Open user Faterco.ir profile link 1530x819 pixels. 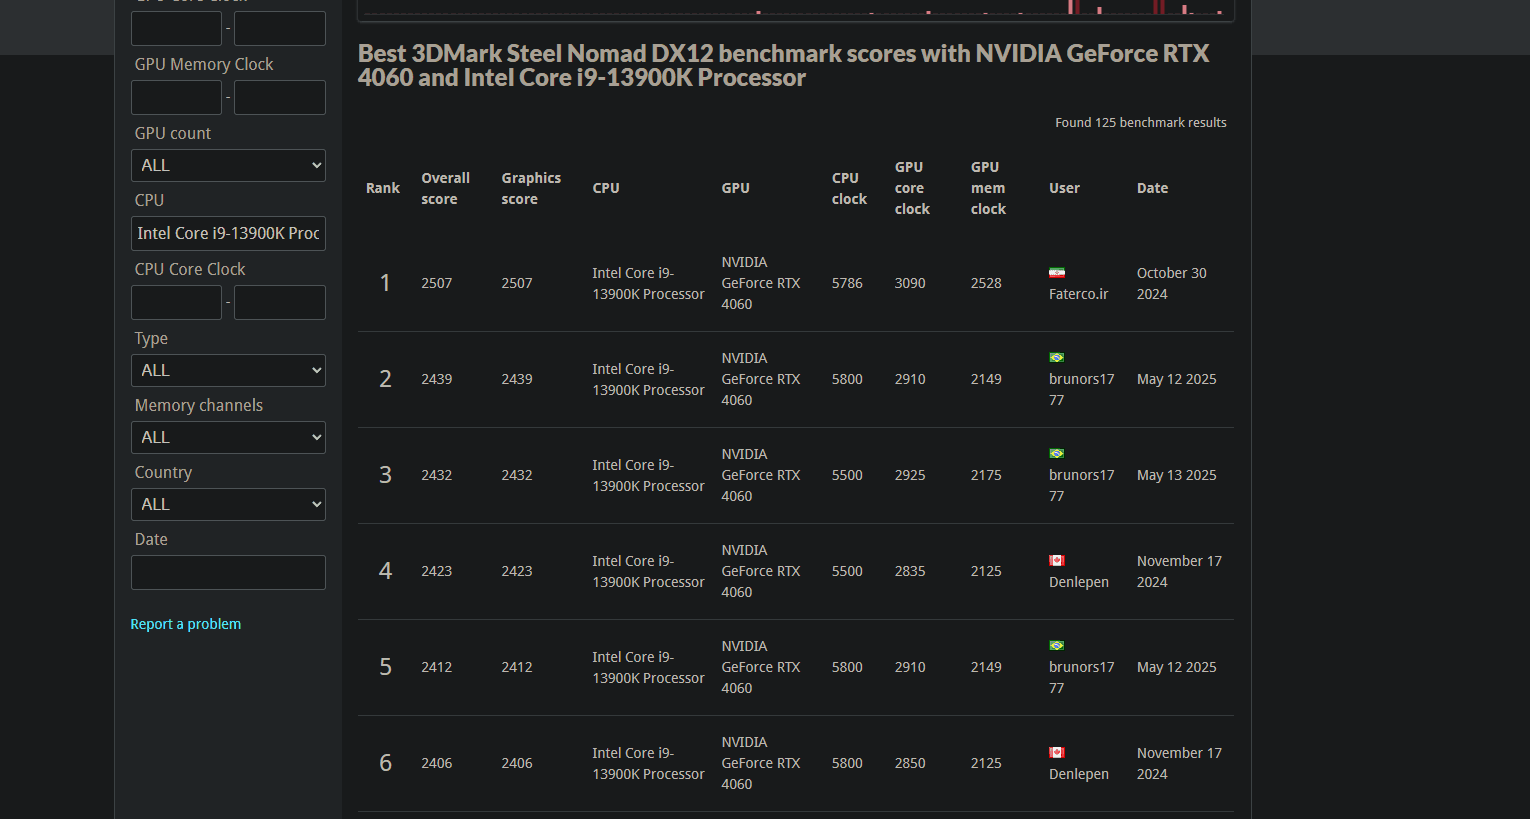tap(1078, 294)
